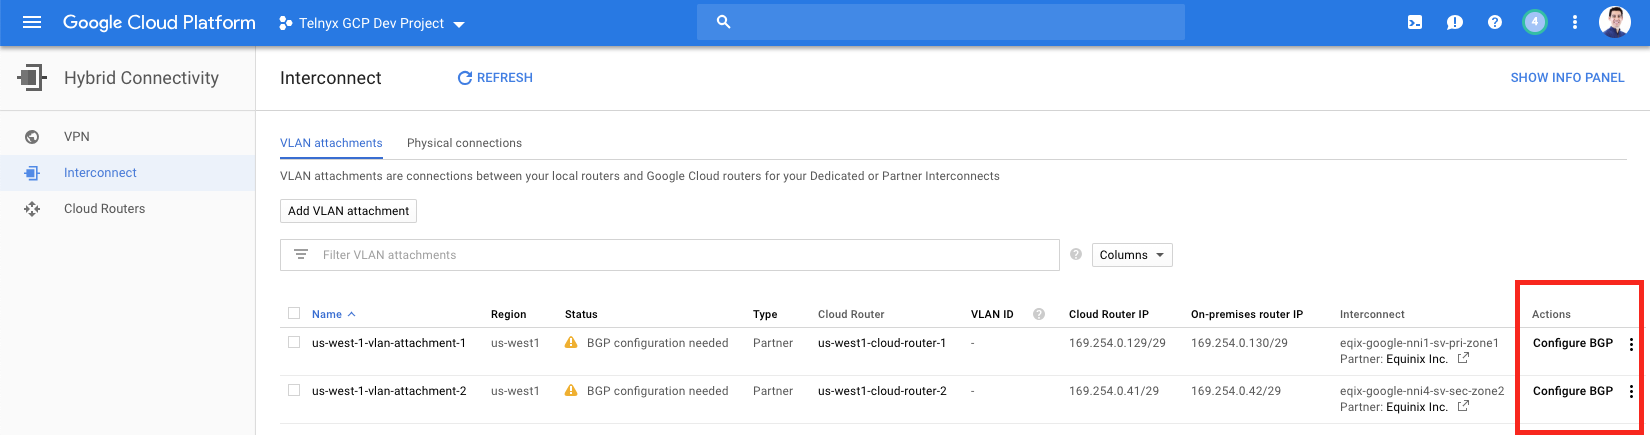Image resolution: width=1650 pixels, height=435 pixels.
Task: Toggle the select-all header checkbox
Action: pyautogui.click(x=294, y=313)
